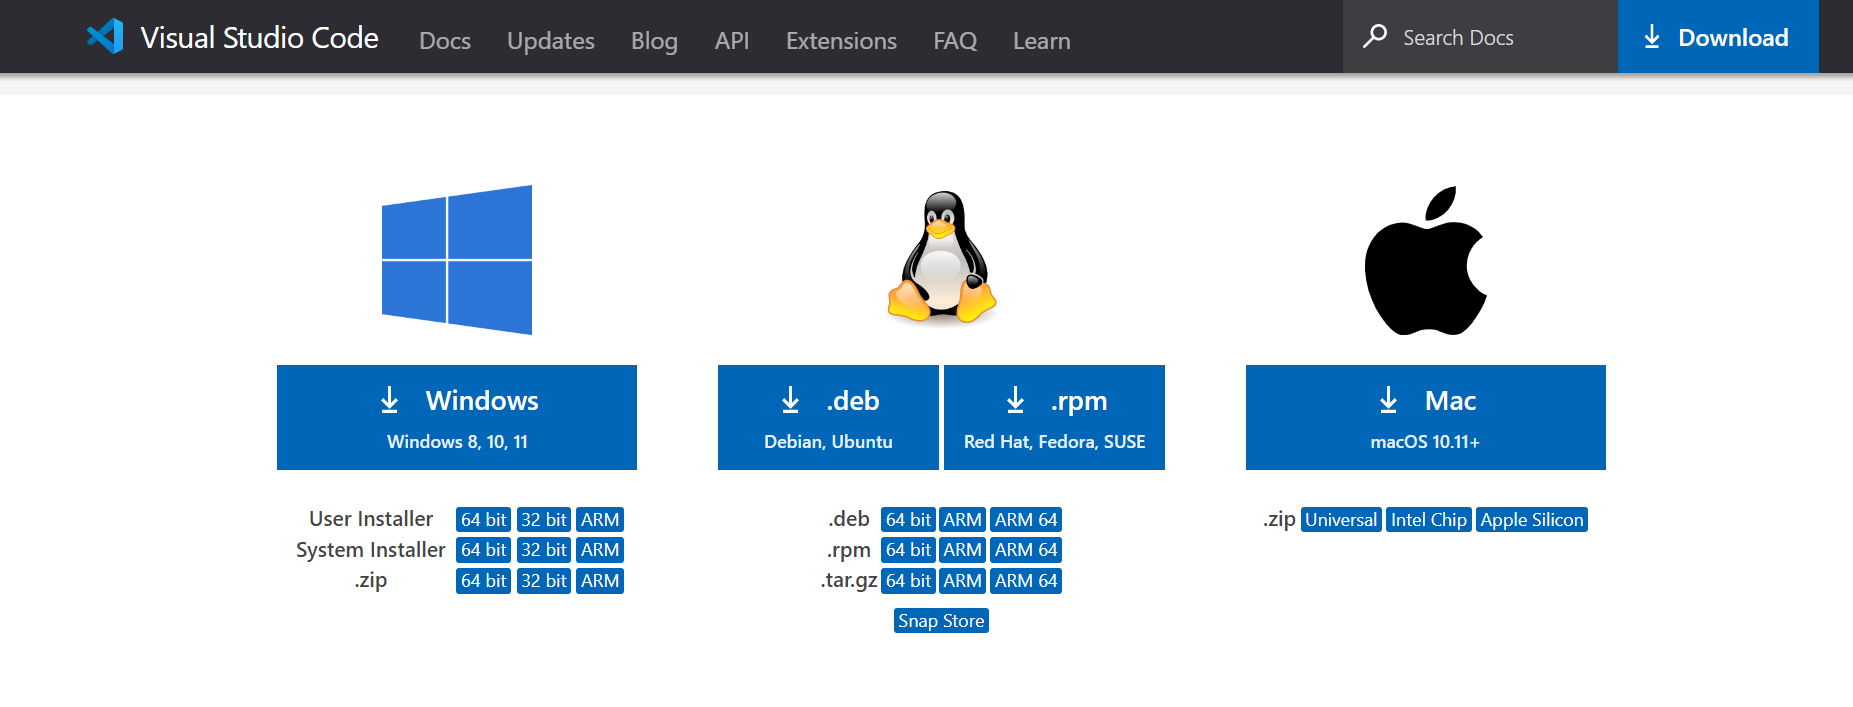Click the Apple logo image
Viewport: 1853px width, 707px height.
coord(1426,260)
